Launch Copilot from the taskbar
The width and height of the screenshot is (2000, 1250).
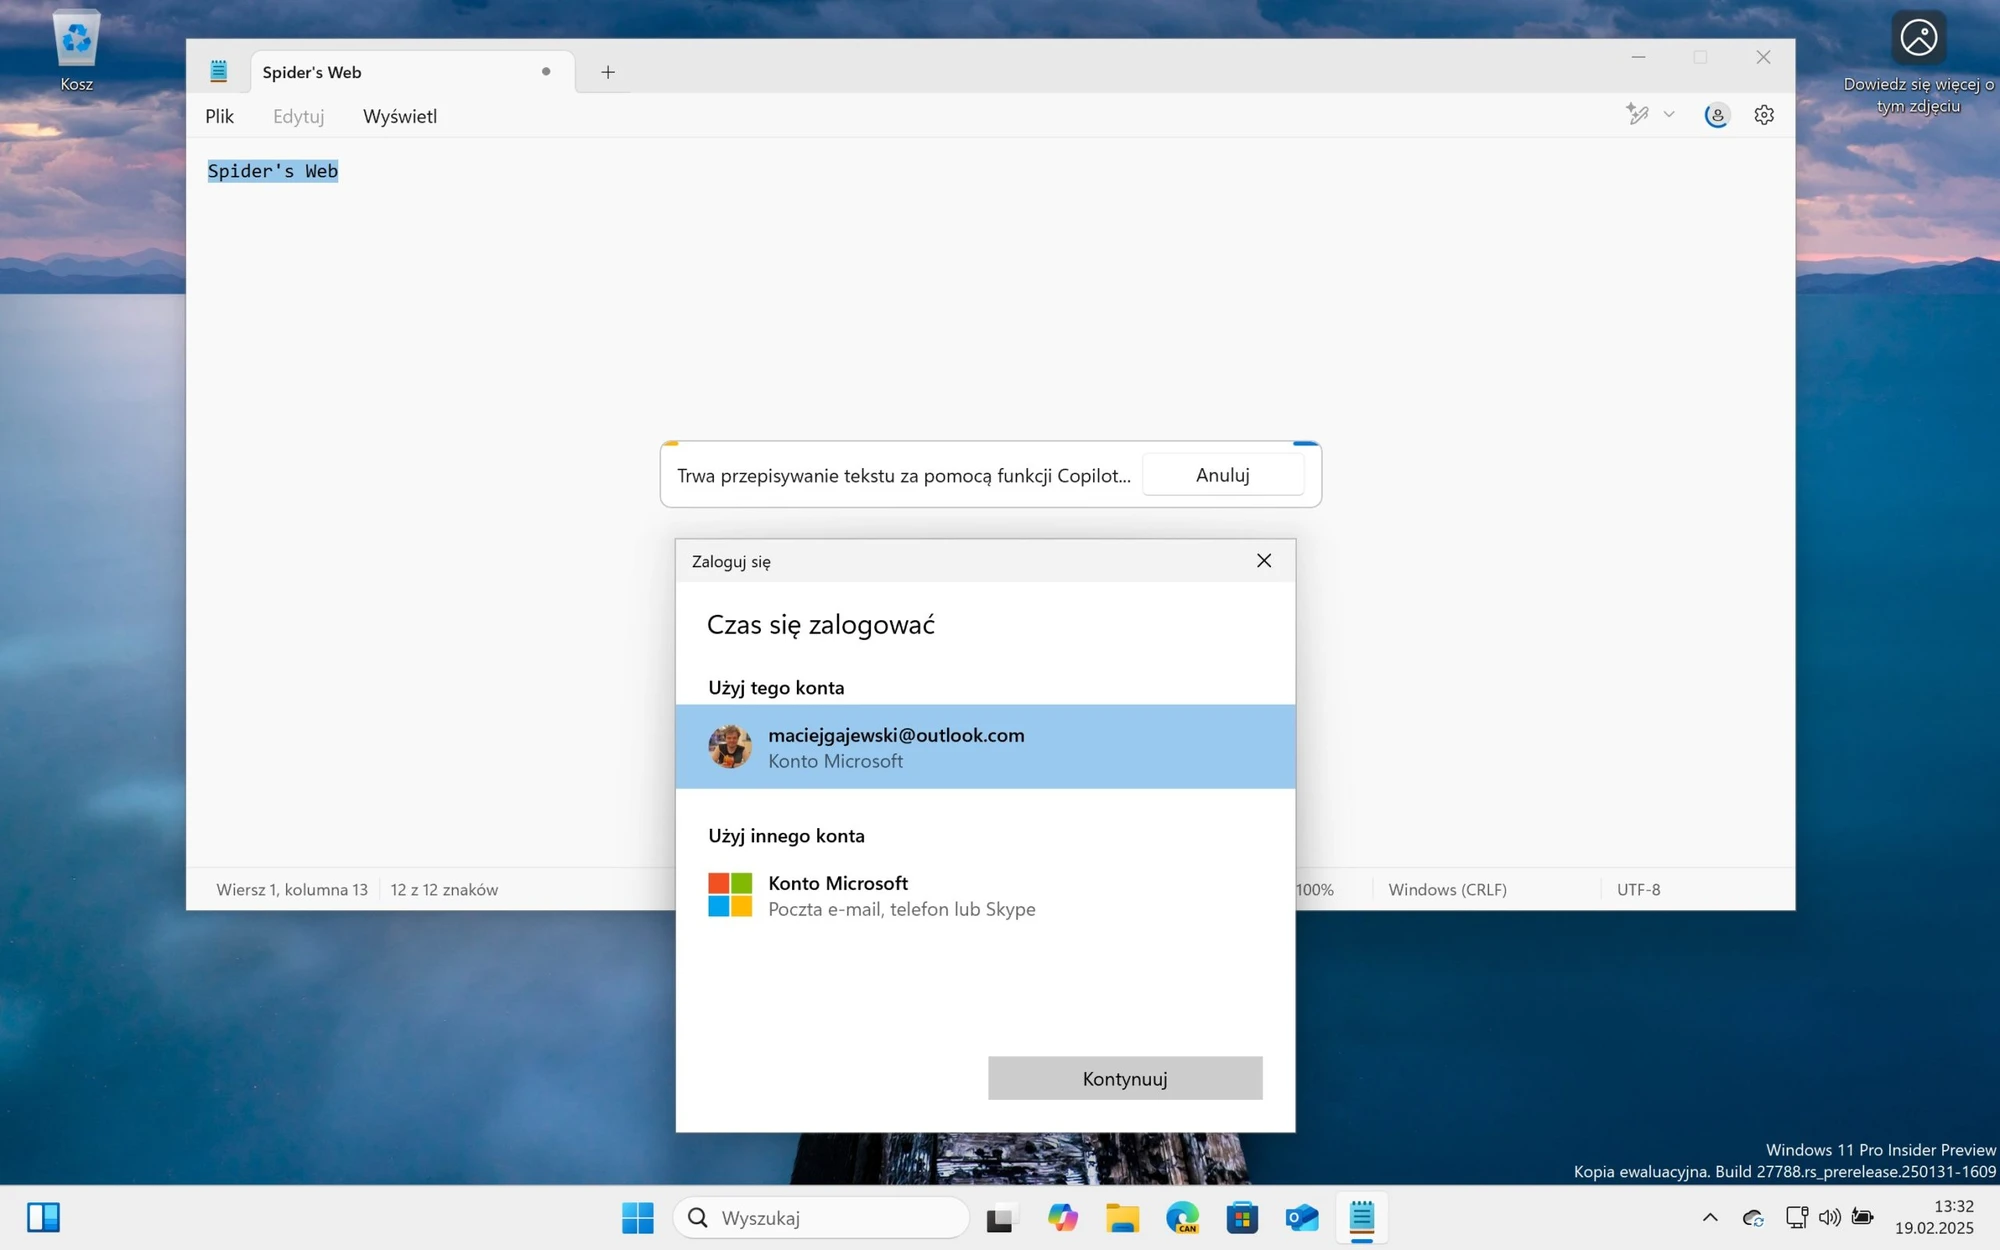(x=1062, y=1217)
